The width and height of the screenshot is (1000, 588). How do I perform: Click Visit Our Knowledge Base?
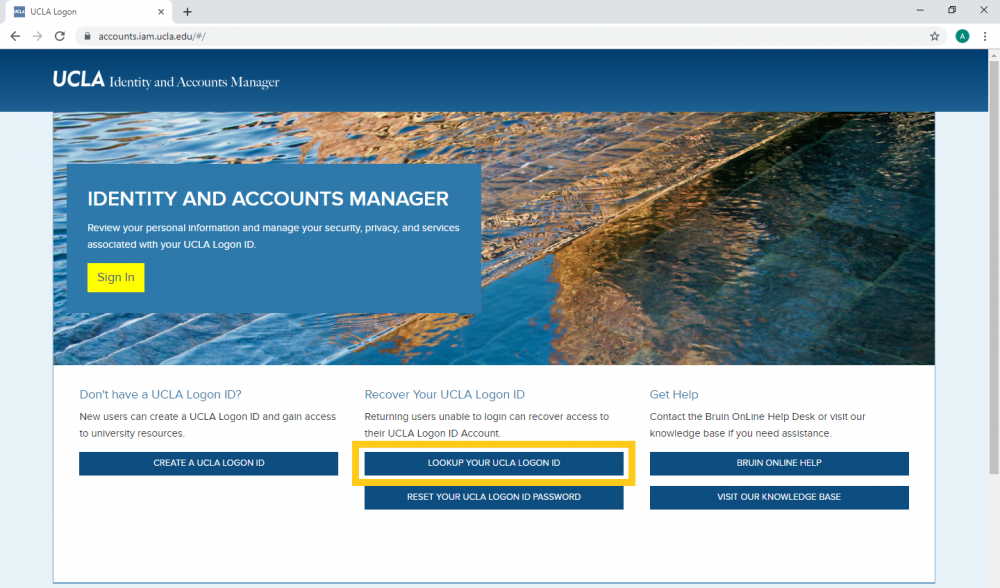(x=779, y=497)
